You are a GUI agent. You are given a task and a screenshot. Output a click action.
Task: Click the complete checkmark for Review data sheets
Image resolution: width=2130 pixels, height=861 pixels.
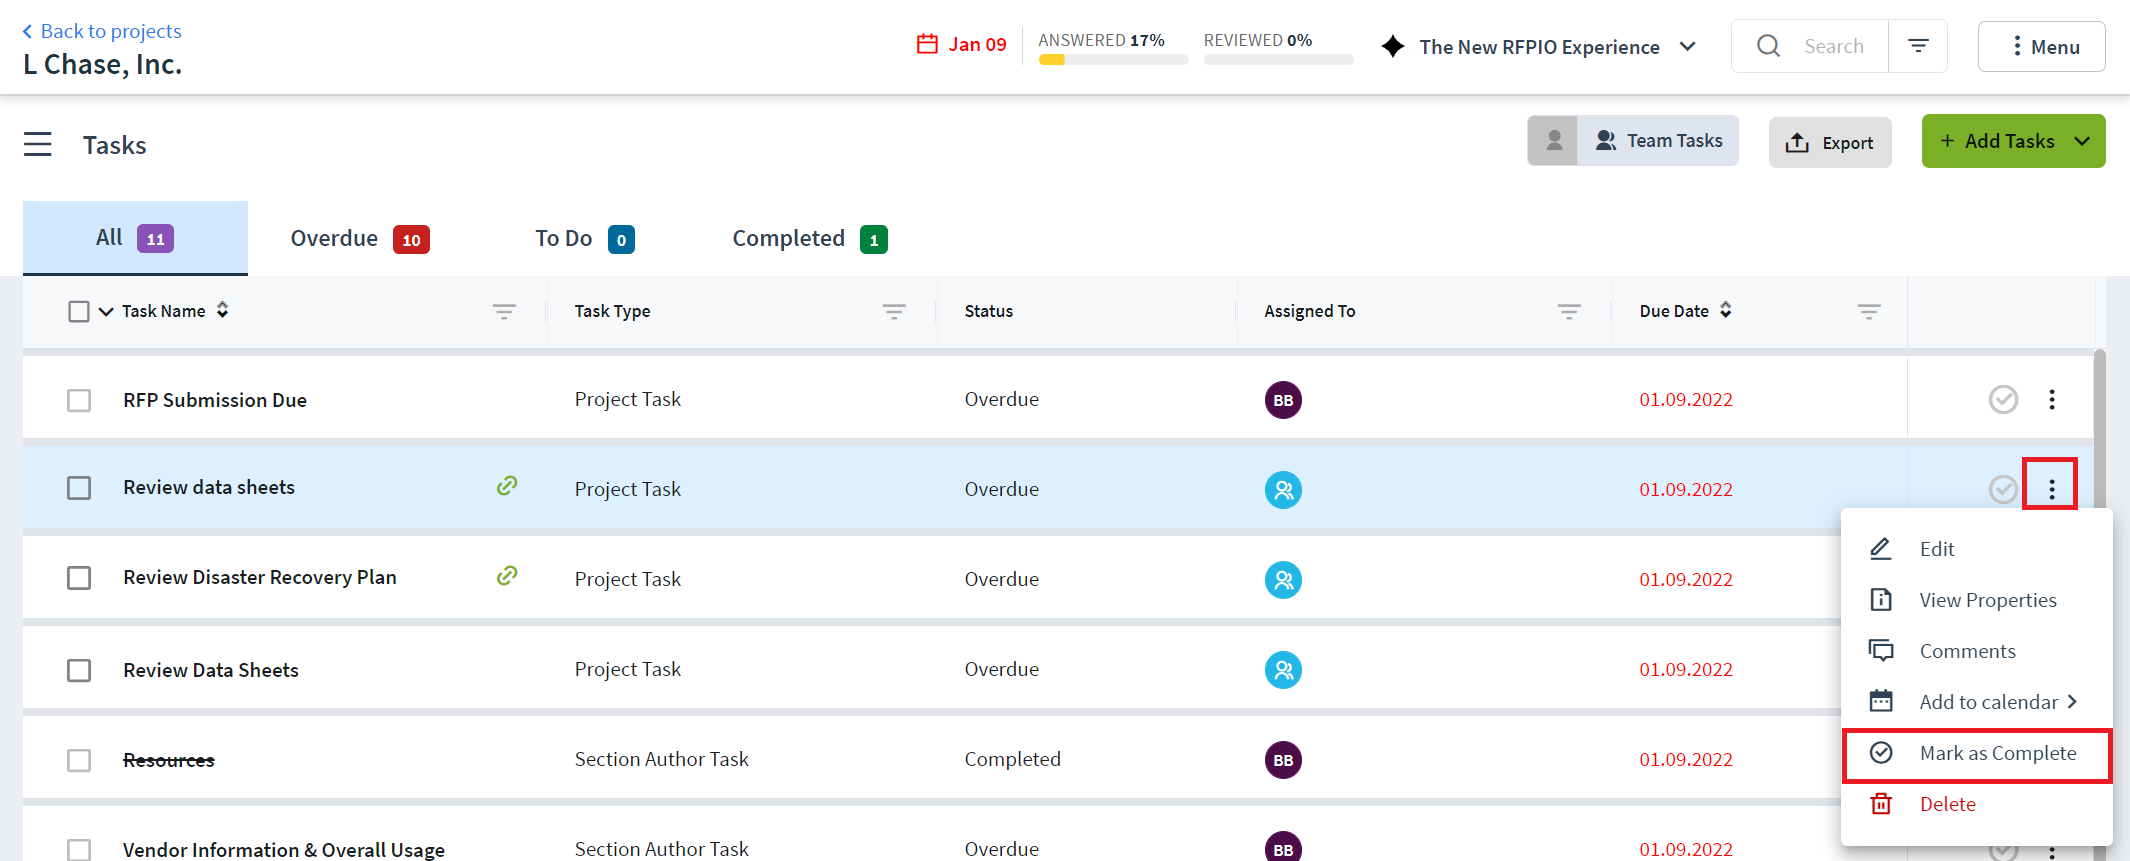2003,489
